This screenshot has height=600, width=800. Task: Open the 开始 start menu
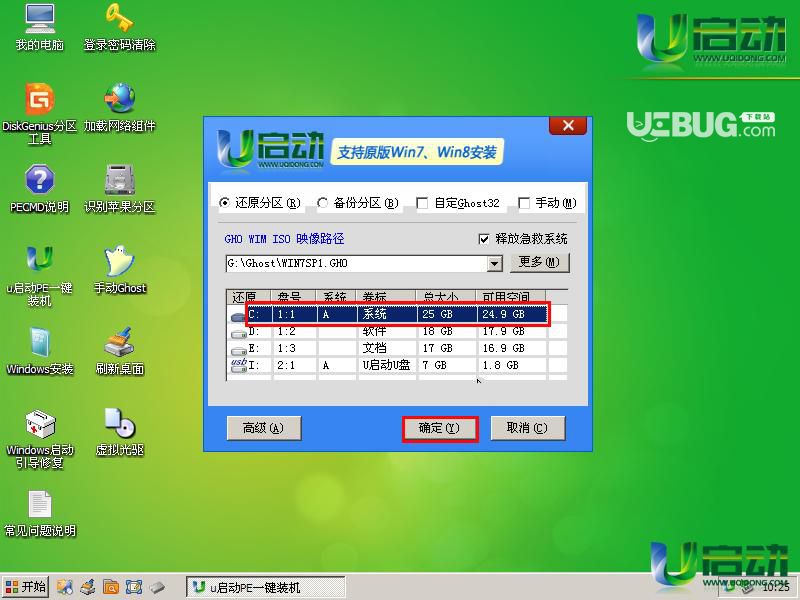point(26,587)
